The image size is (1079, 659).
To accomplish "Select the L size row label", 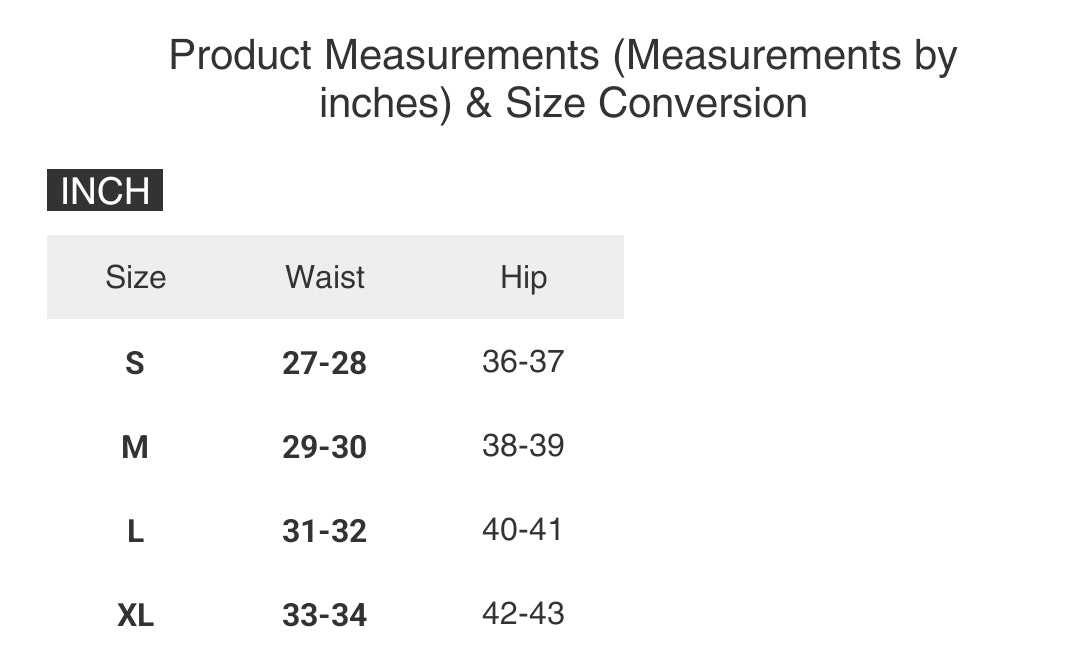I will pyautogui.click(x=135, y=531).
